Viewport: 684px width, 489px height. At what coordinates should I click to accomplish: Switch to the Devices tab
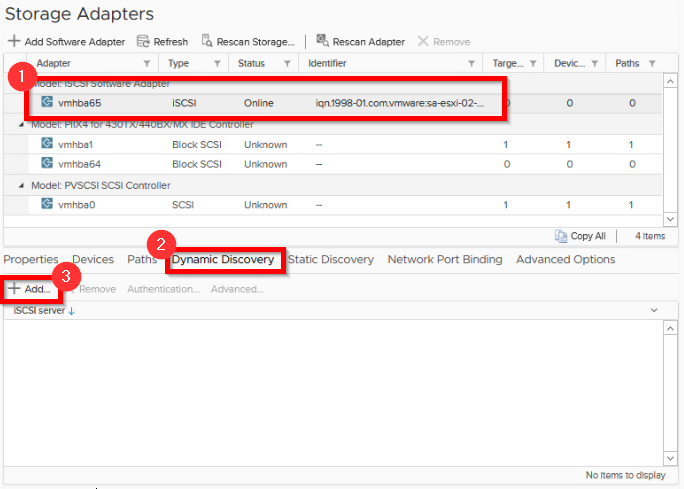click(x=93, y=260)
